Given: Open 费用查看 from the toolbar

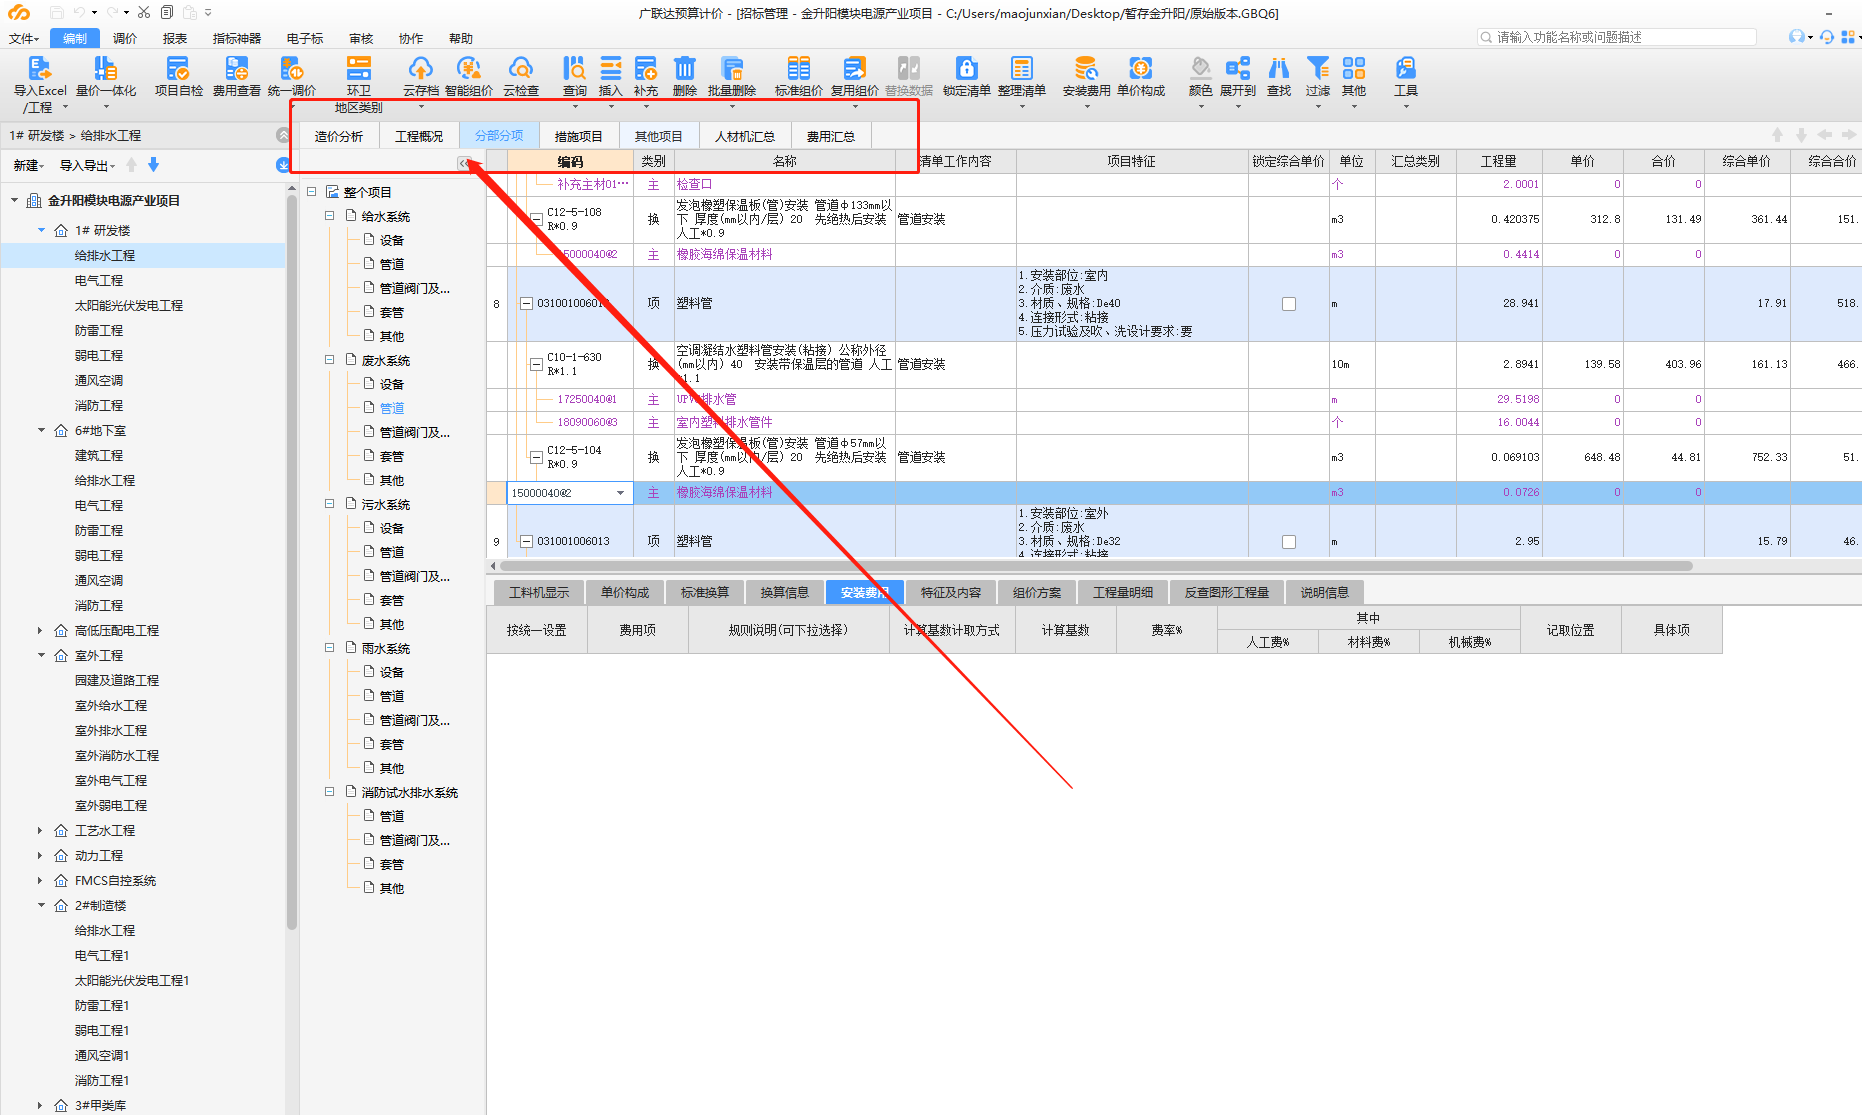Looking at the screenshot, I should 237,77.
